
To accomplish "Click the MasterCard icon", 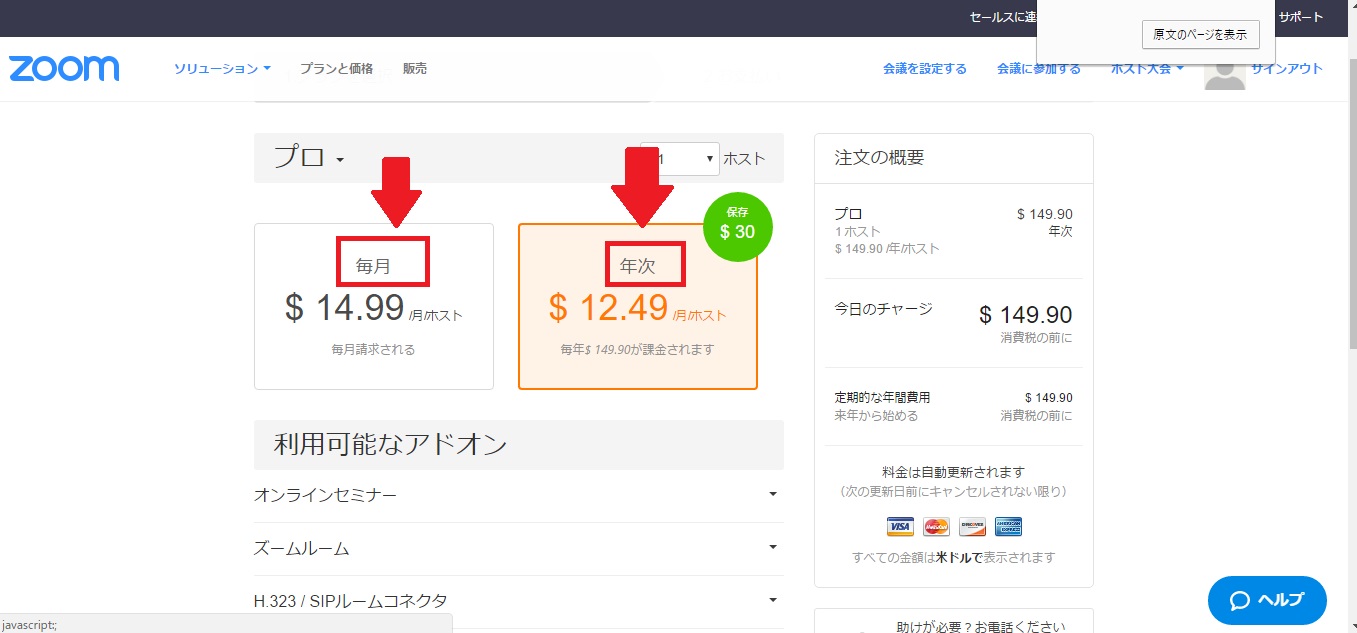I will point(936,526).
